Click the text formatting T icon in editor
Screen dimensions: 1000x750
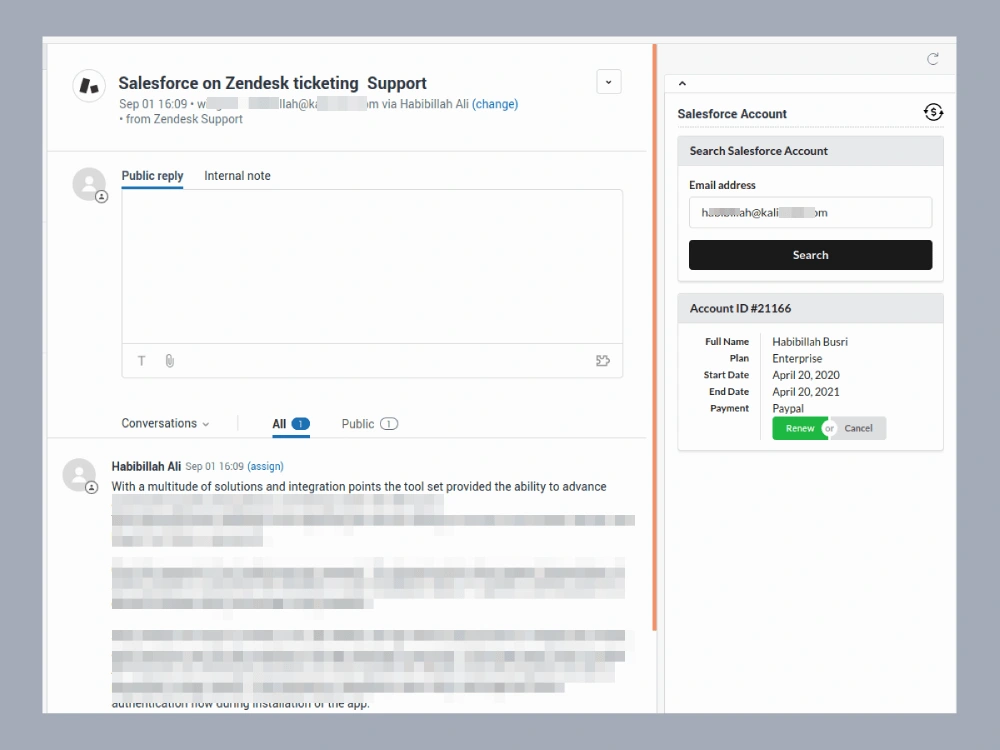click(141, 361)
